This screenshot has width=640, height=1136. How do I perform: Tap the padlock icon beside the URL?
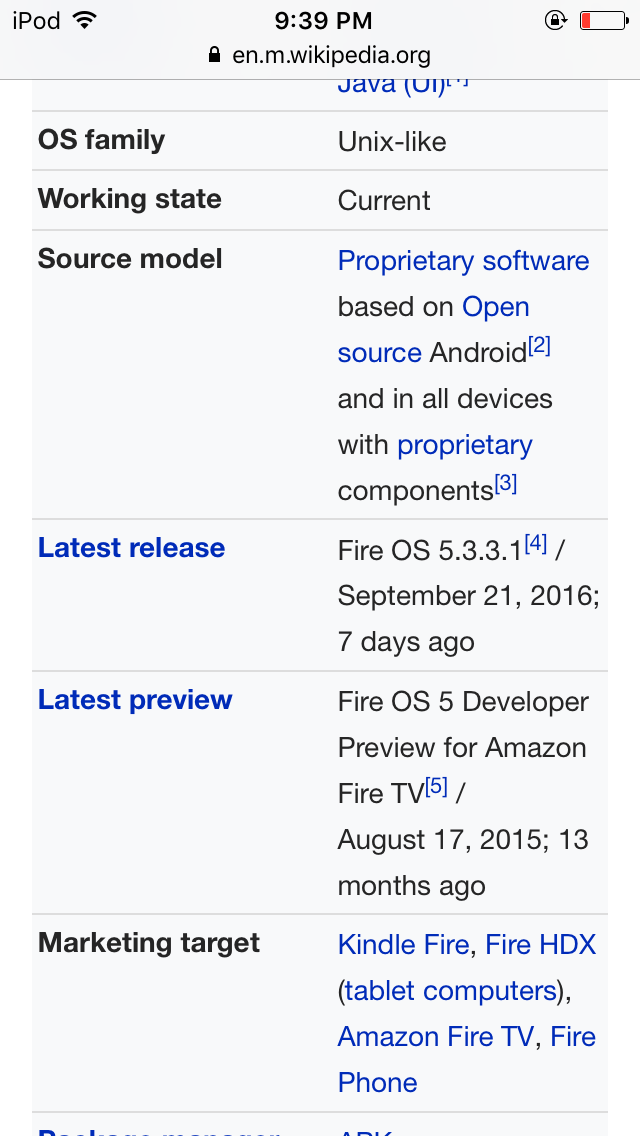point(214,55)
